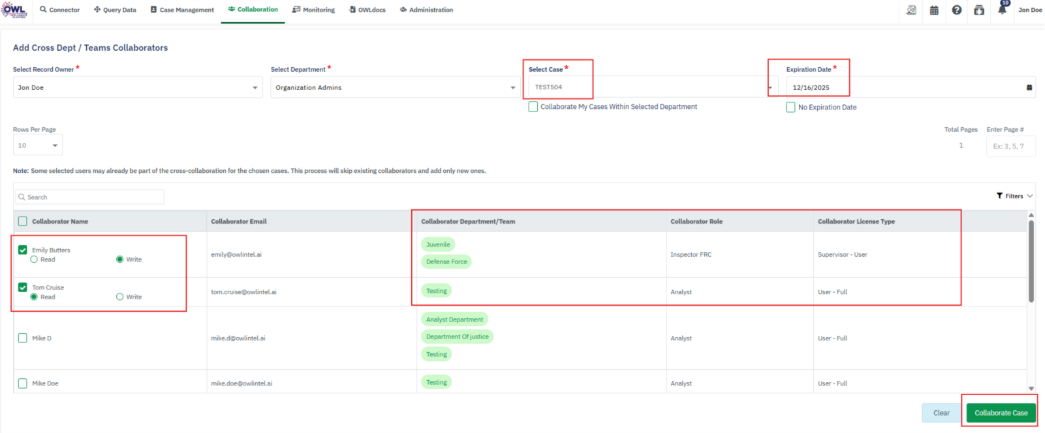Enable the No Expiration Date checkbox
Image resolution: width=1045 pixels, height=433 pixels.
790,107
